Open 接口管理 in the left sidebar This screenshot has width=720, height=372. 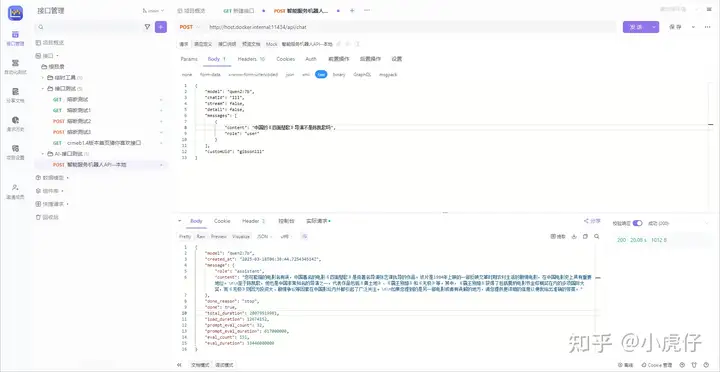(x=16, y=38)
